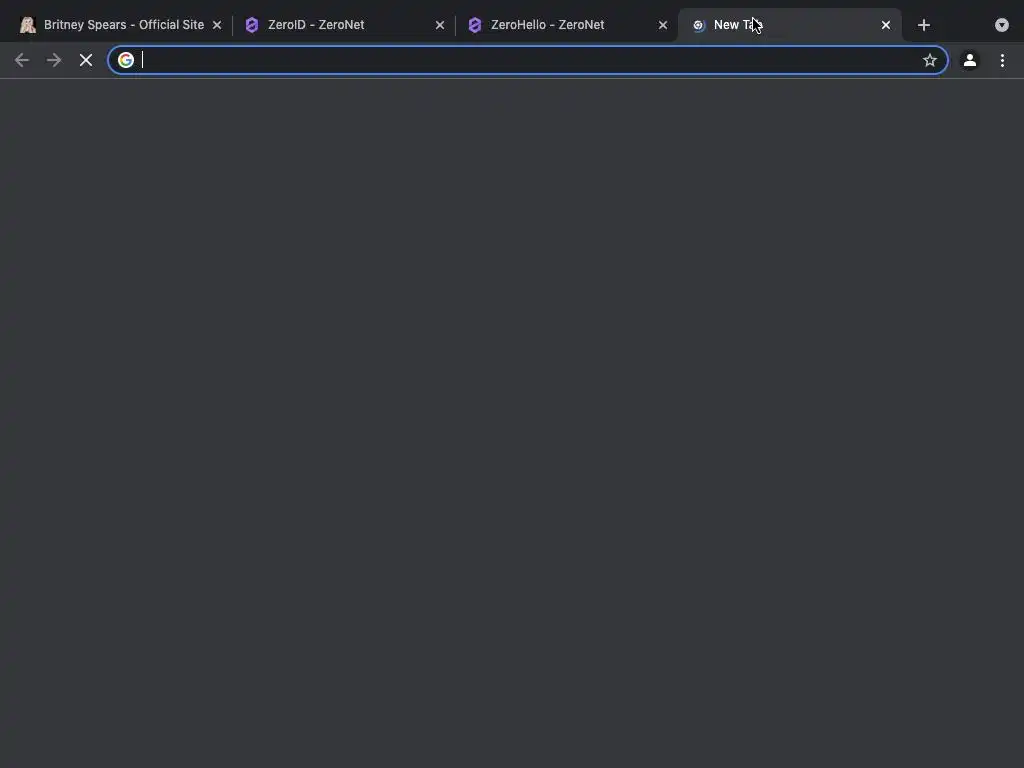1024x768 pixels.
Task: Open the profile account button
Action: pos(970,60)
